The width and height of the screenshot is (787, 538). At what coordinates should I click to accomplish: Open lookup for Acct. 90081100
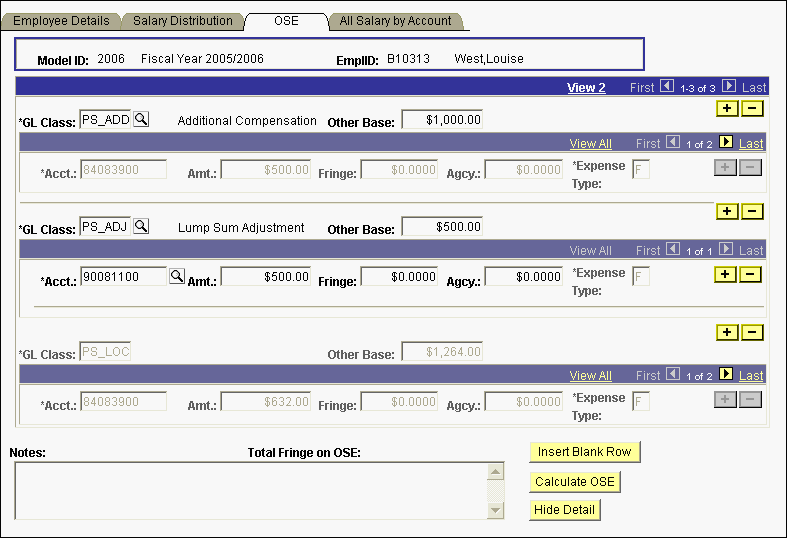pos(177,276)
